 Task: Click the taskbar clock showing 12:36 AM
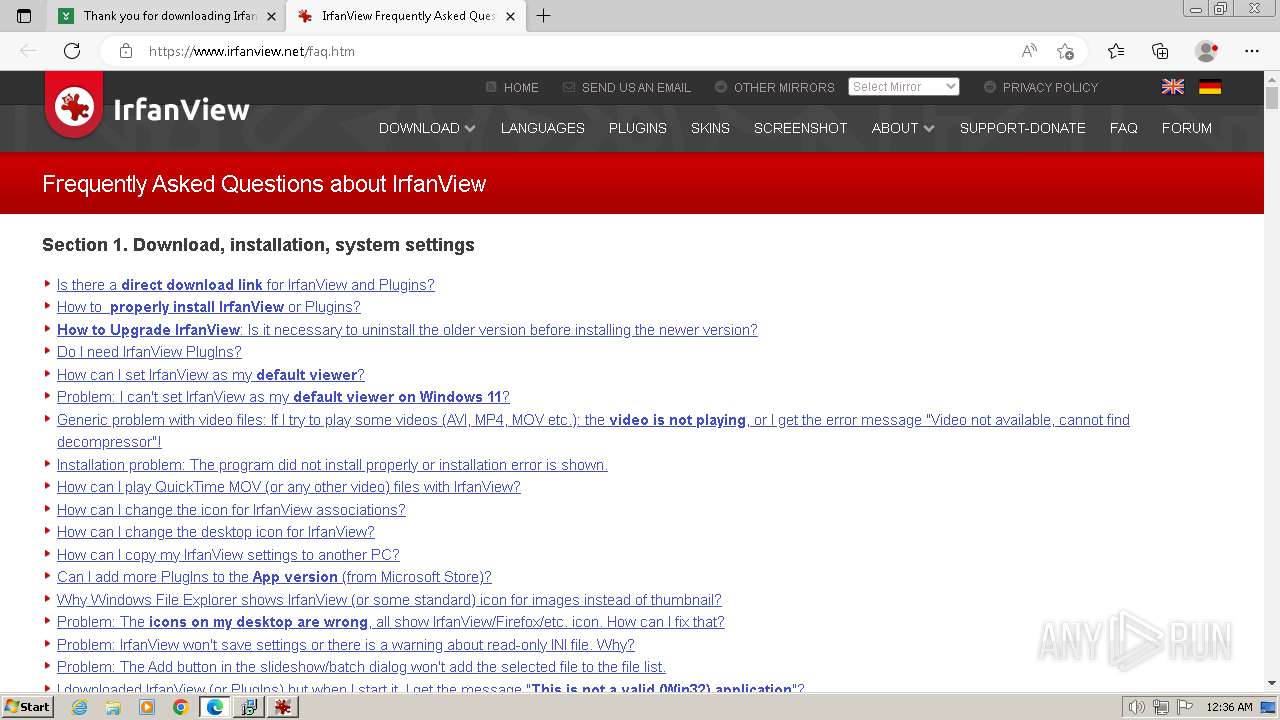[1229, 707]
